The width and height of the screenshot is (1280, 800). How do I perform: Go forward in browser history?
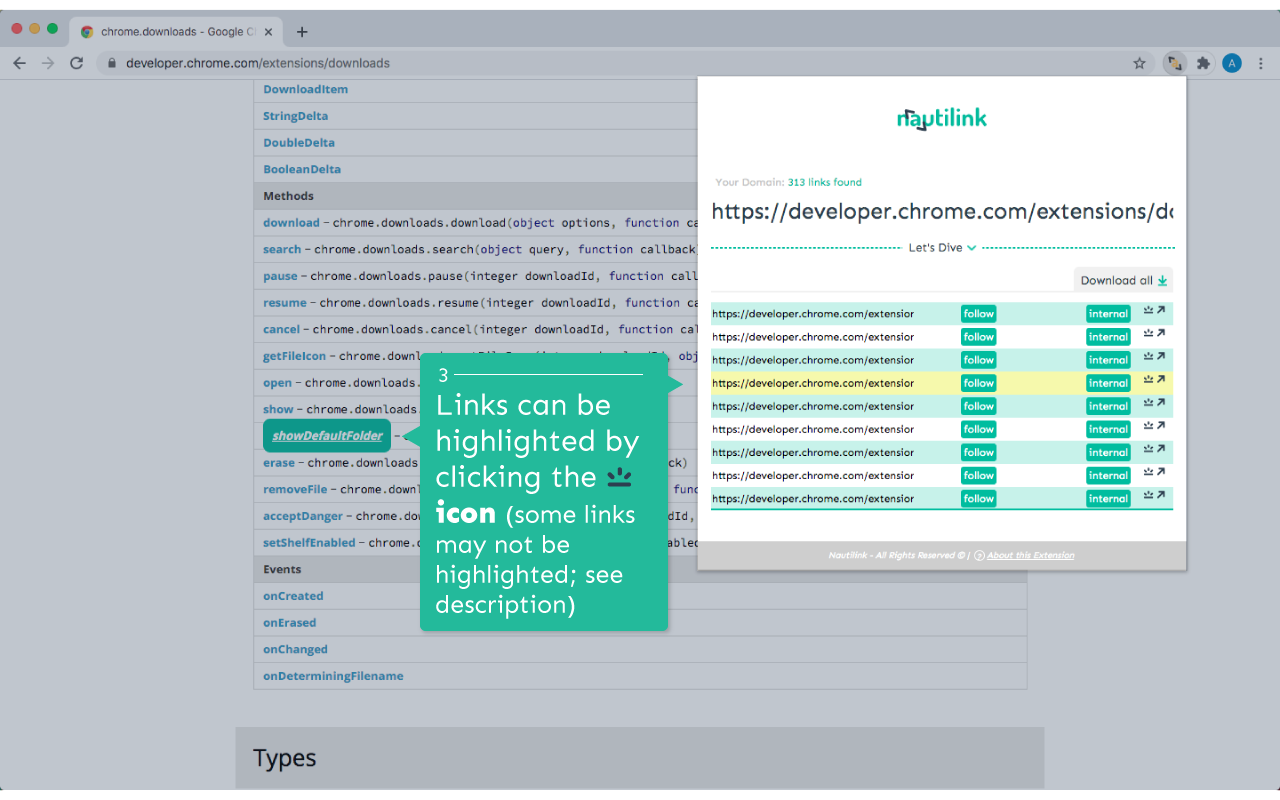[x=48, y=63]
